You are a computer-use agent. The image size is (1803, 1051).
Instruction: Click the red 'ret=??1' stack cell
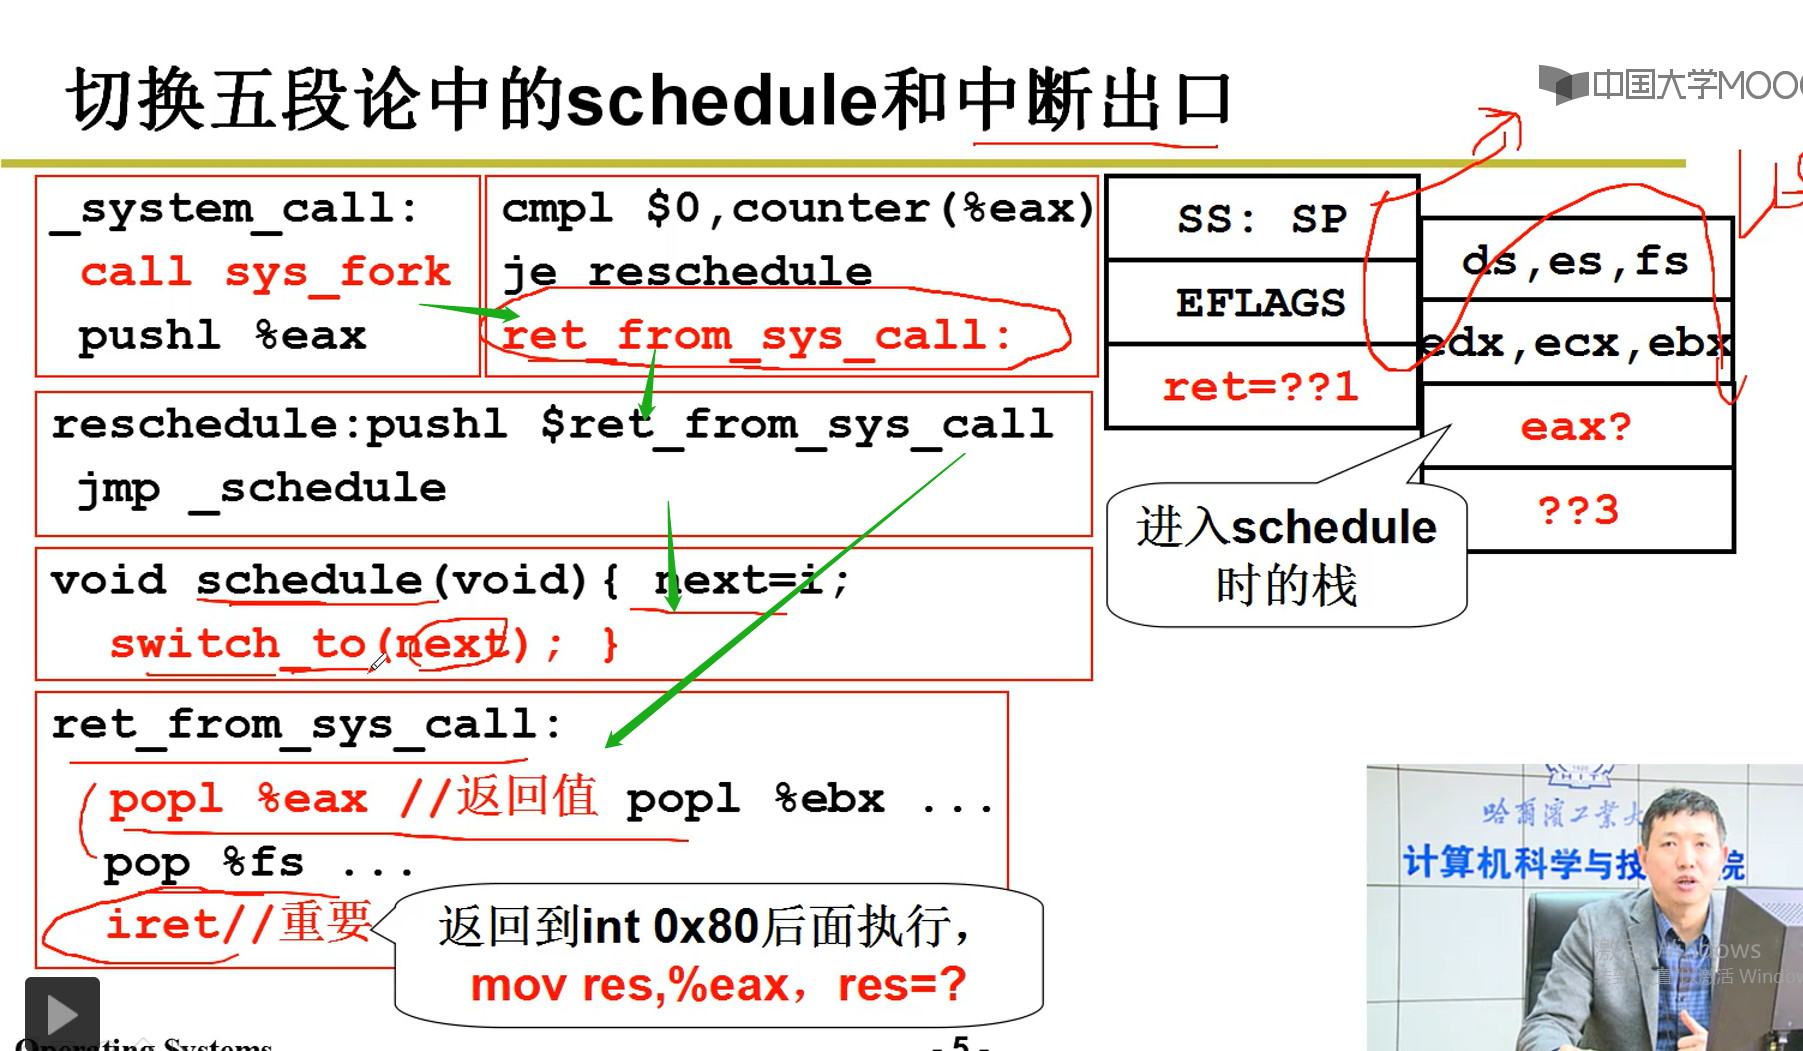(1262, 387)
